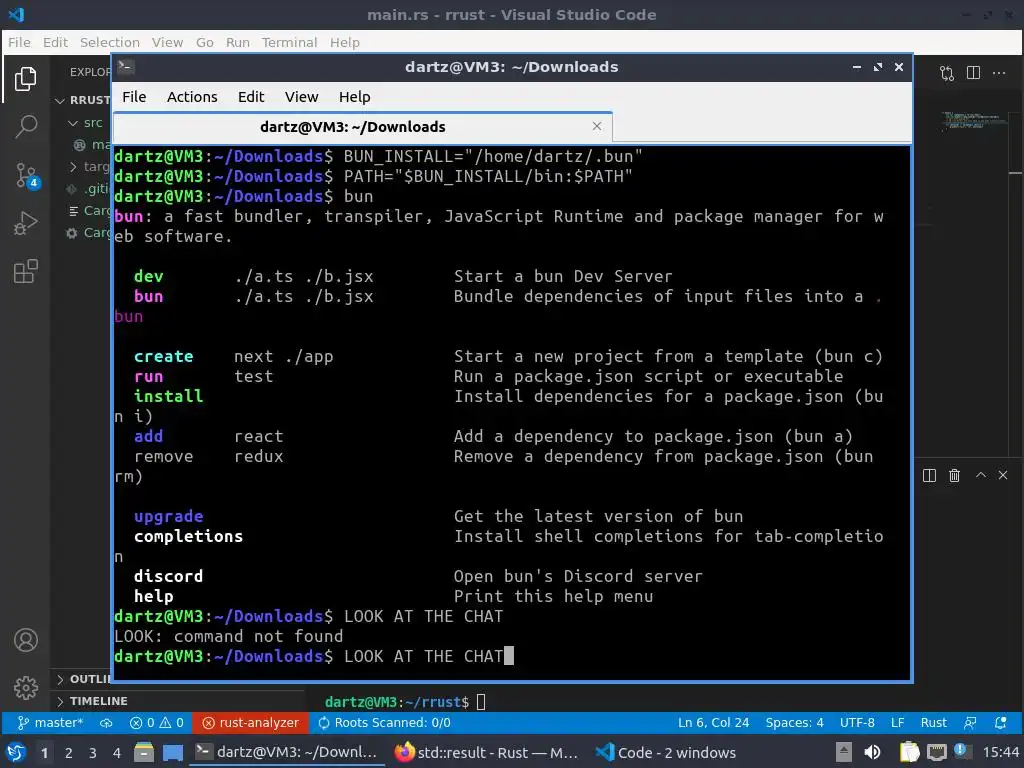
Task: Open the Search view in activity bar
Action: pos(25,126)
